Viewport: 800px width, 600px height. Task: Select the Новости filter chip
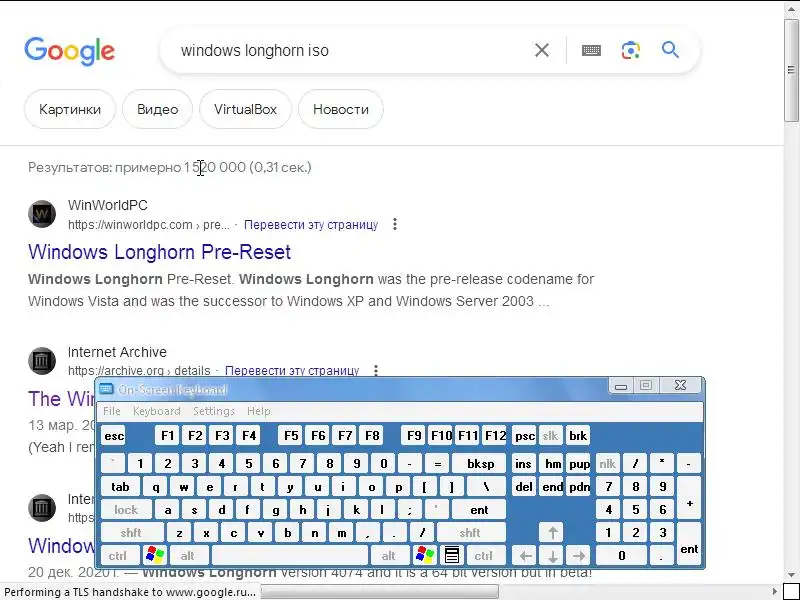pyautogui.click(x=341, y=109)
